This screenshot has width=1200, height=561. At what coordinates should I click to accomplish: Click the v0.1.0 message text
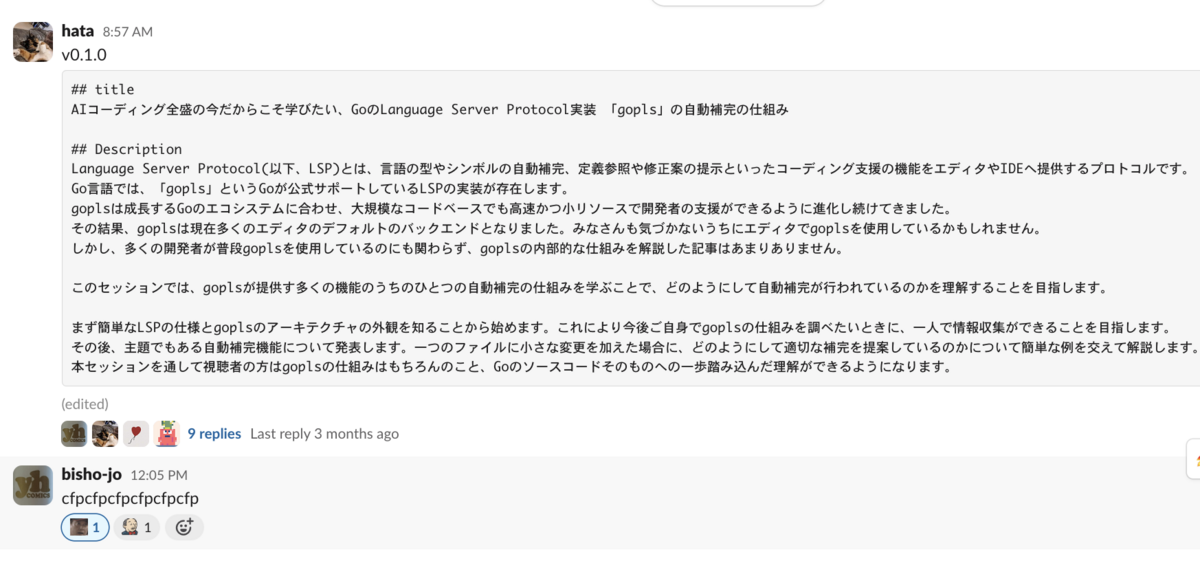click(84, 54)
